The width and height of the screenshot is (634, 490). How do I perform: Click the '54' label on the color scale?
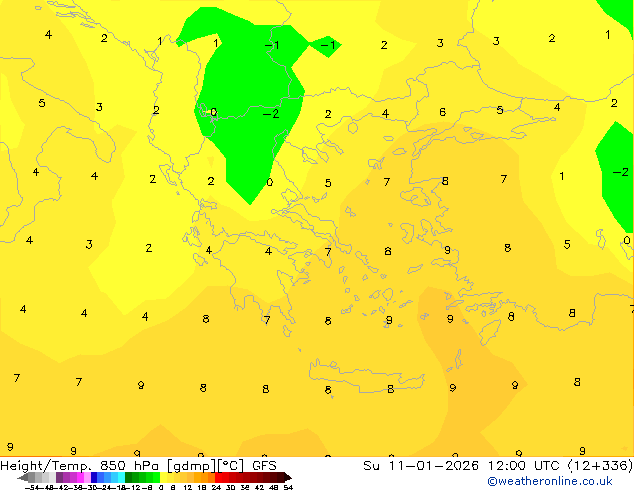[288, 487]
